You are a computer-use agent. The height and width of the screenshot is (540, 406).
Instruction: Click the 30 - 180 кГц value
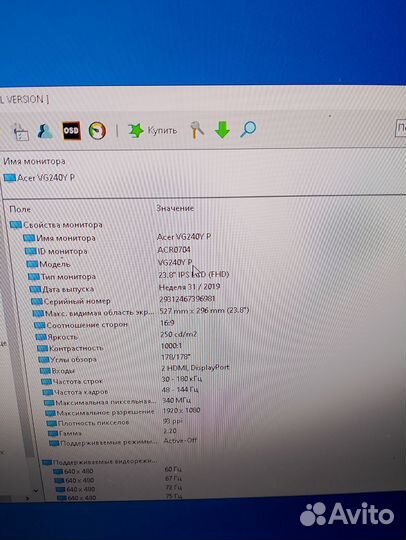click(x=181, y=378)
